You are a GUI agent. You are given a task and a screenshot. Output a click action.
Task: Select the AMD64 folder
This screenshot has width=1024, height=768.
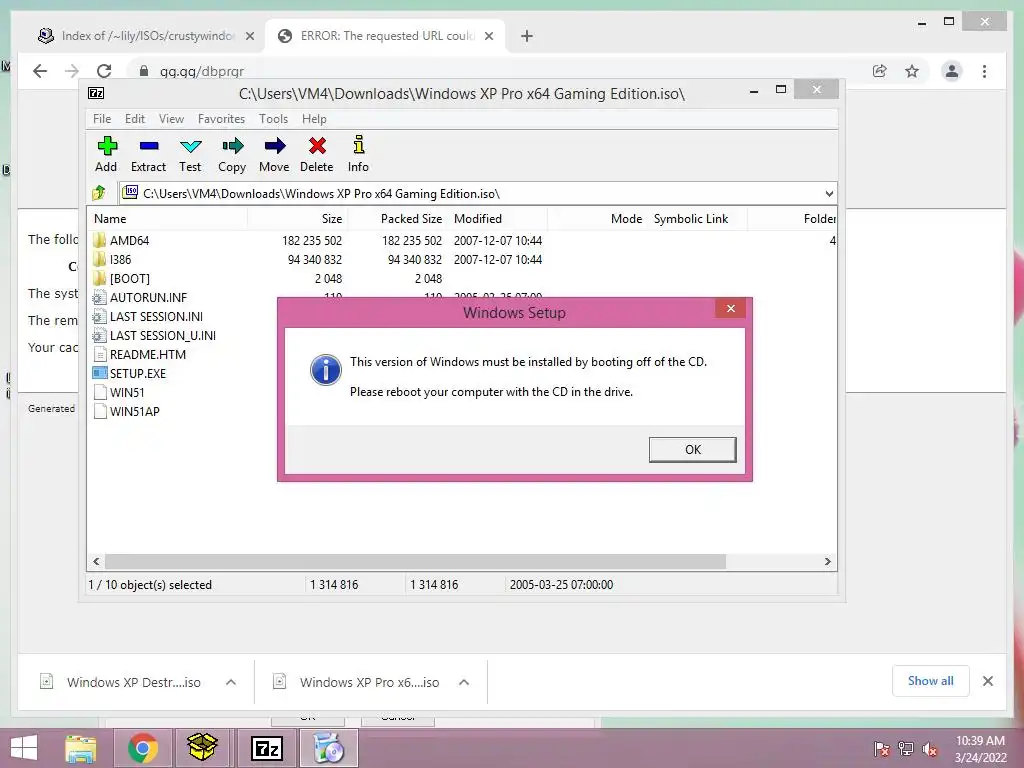129,240
